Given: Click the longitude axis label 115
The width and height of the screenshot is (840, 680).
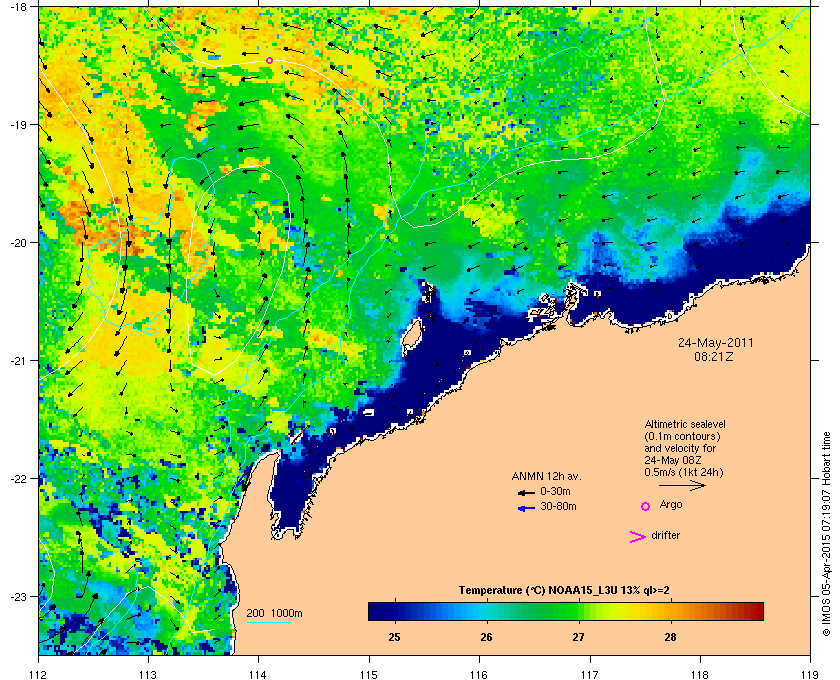Looking at the screenshot, I should [x=369, y=674].
